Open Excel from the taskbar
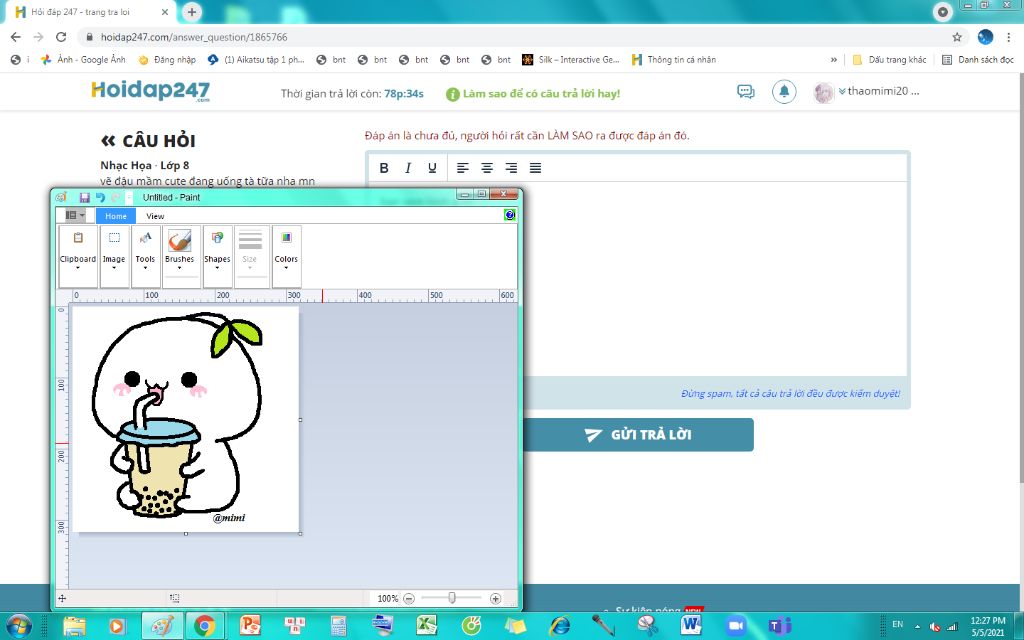 click(x=426, y=626)
